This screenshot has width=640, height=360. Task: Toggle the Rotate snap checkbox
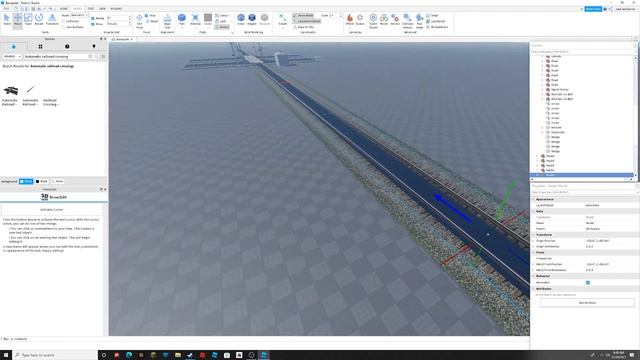(x=93, y=18)
